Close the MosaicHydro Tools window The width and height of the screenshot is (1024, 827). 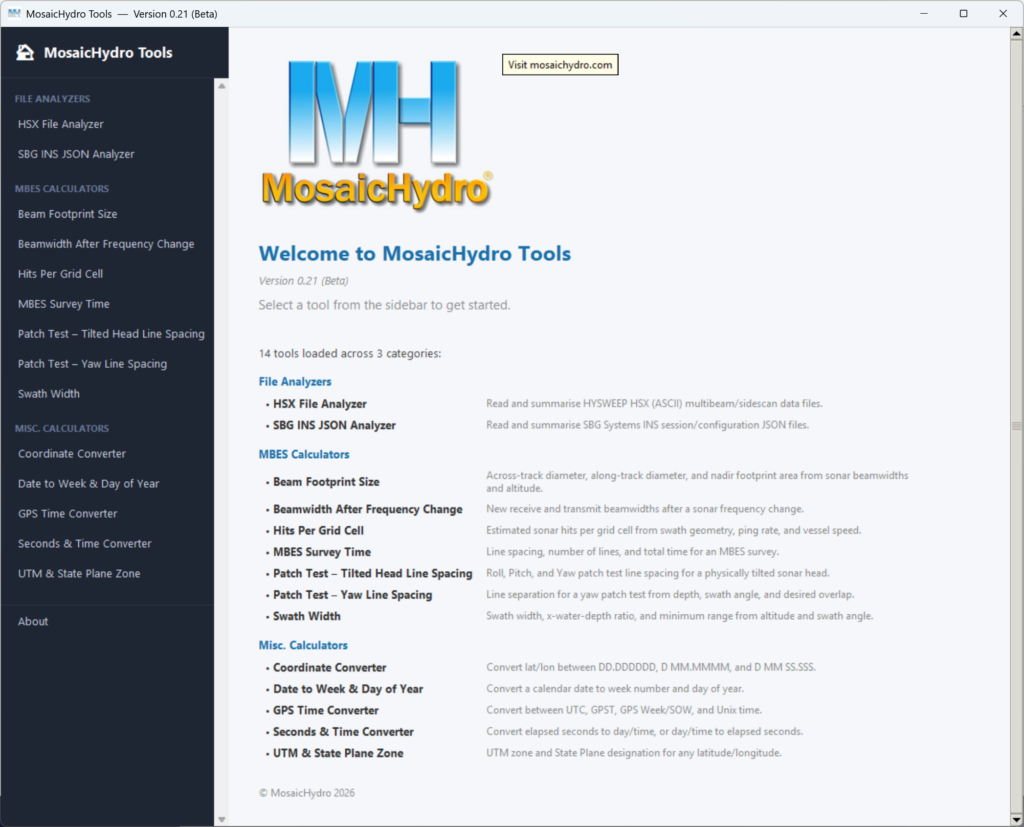(1003, 14)
